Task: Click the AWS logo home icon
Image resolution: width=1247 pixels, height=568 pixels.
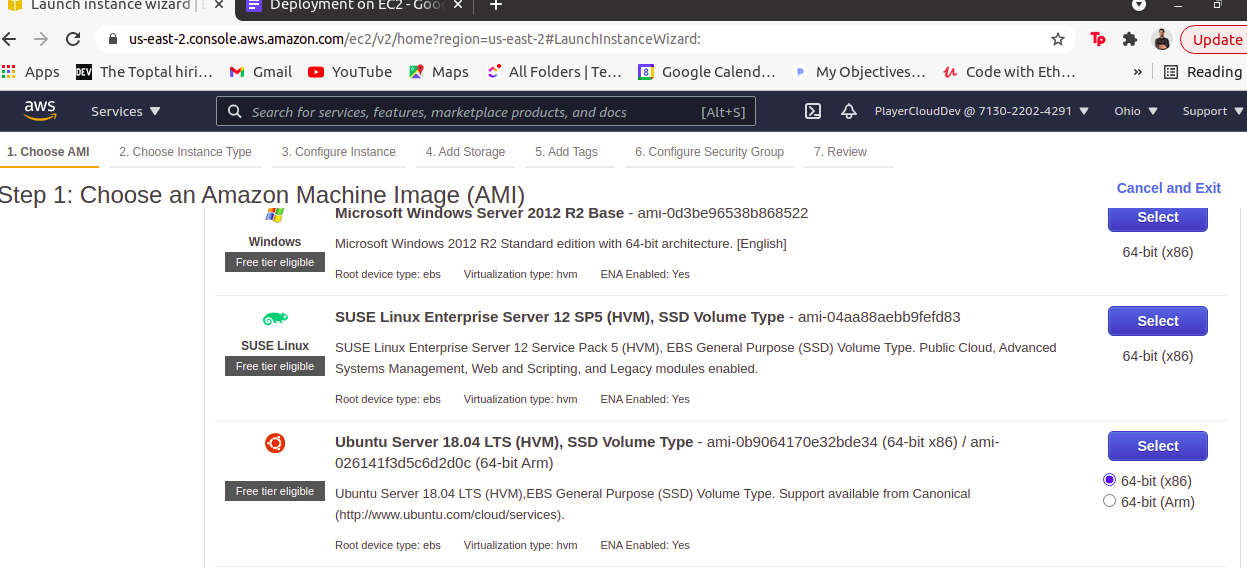Action: point(40,110)
